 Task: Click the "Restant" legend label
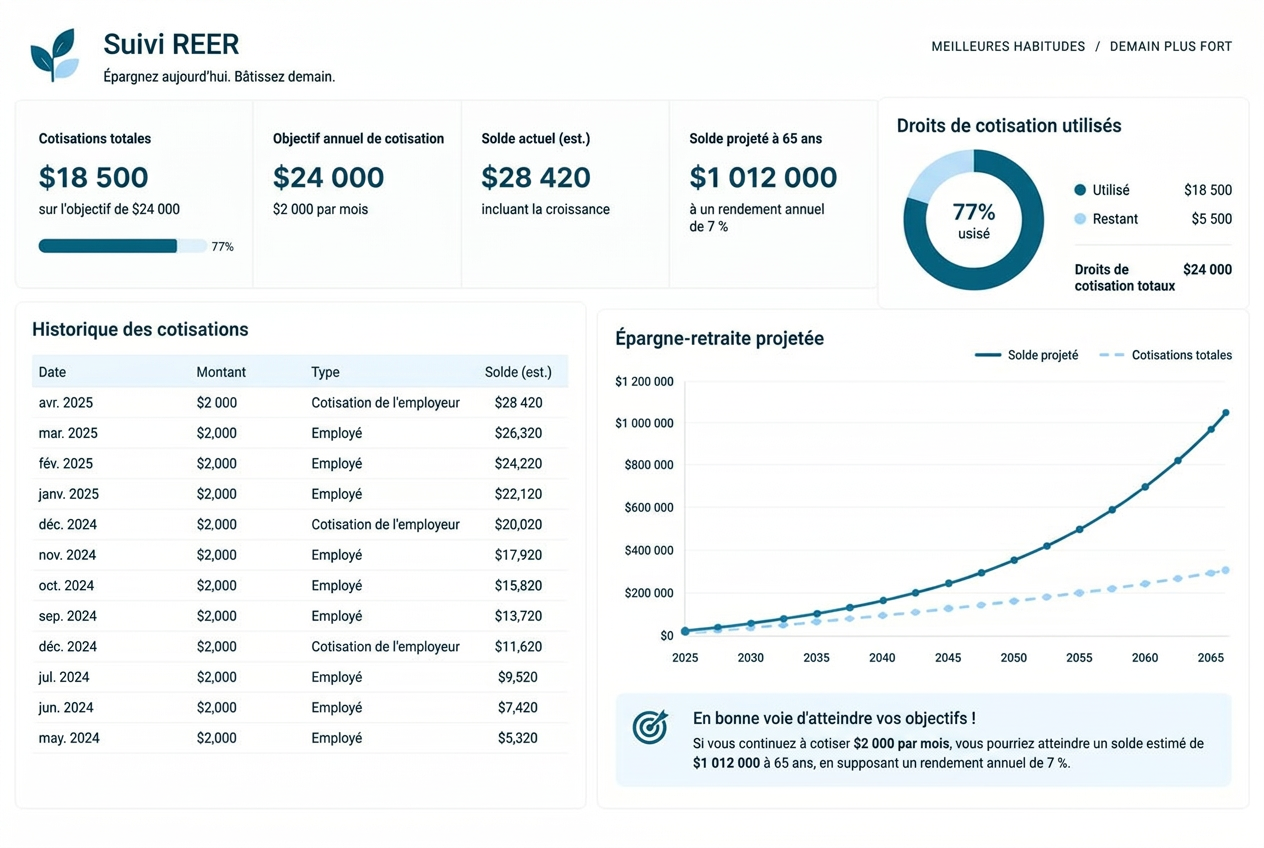(x=1115, y=219)
